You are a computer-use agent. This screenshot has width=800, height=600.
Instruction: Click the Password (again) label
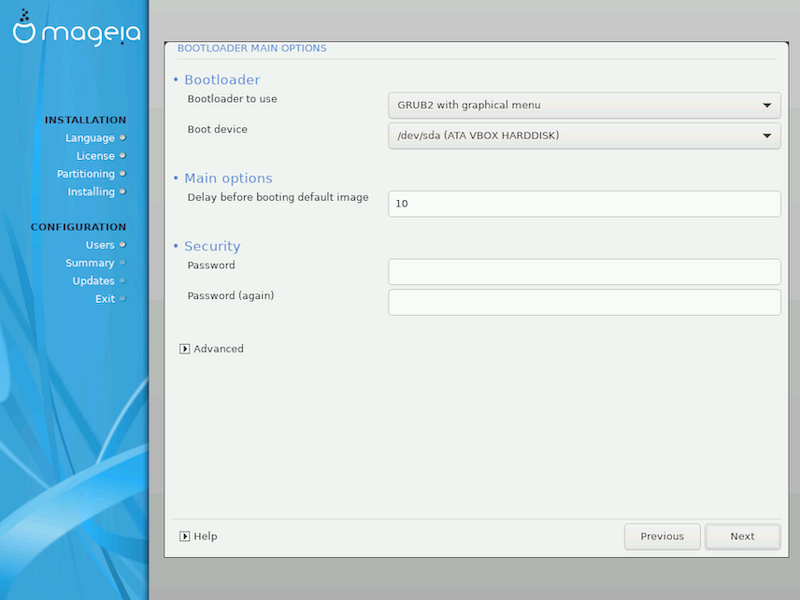(231, 296)
